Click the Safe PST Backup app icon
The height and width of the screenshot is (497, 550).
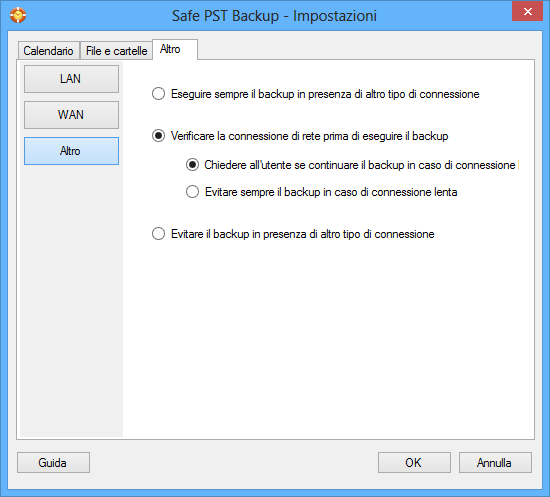[18, 15]
